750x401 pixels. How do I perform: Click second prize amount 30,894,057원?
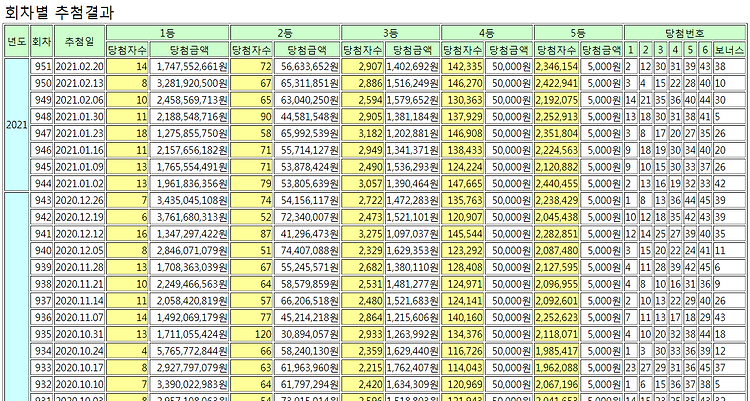[307, 334]
